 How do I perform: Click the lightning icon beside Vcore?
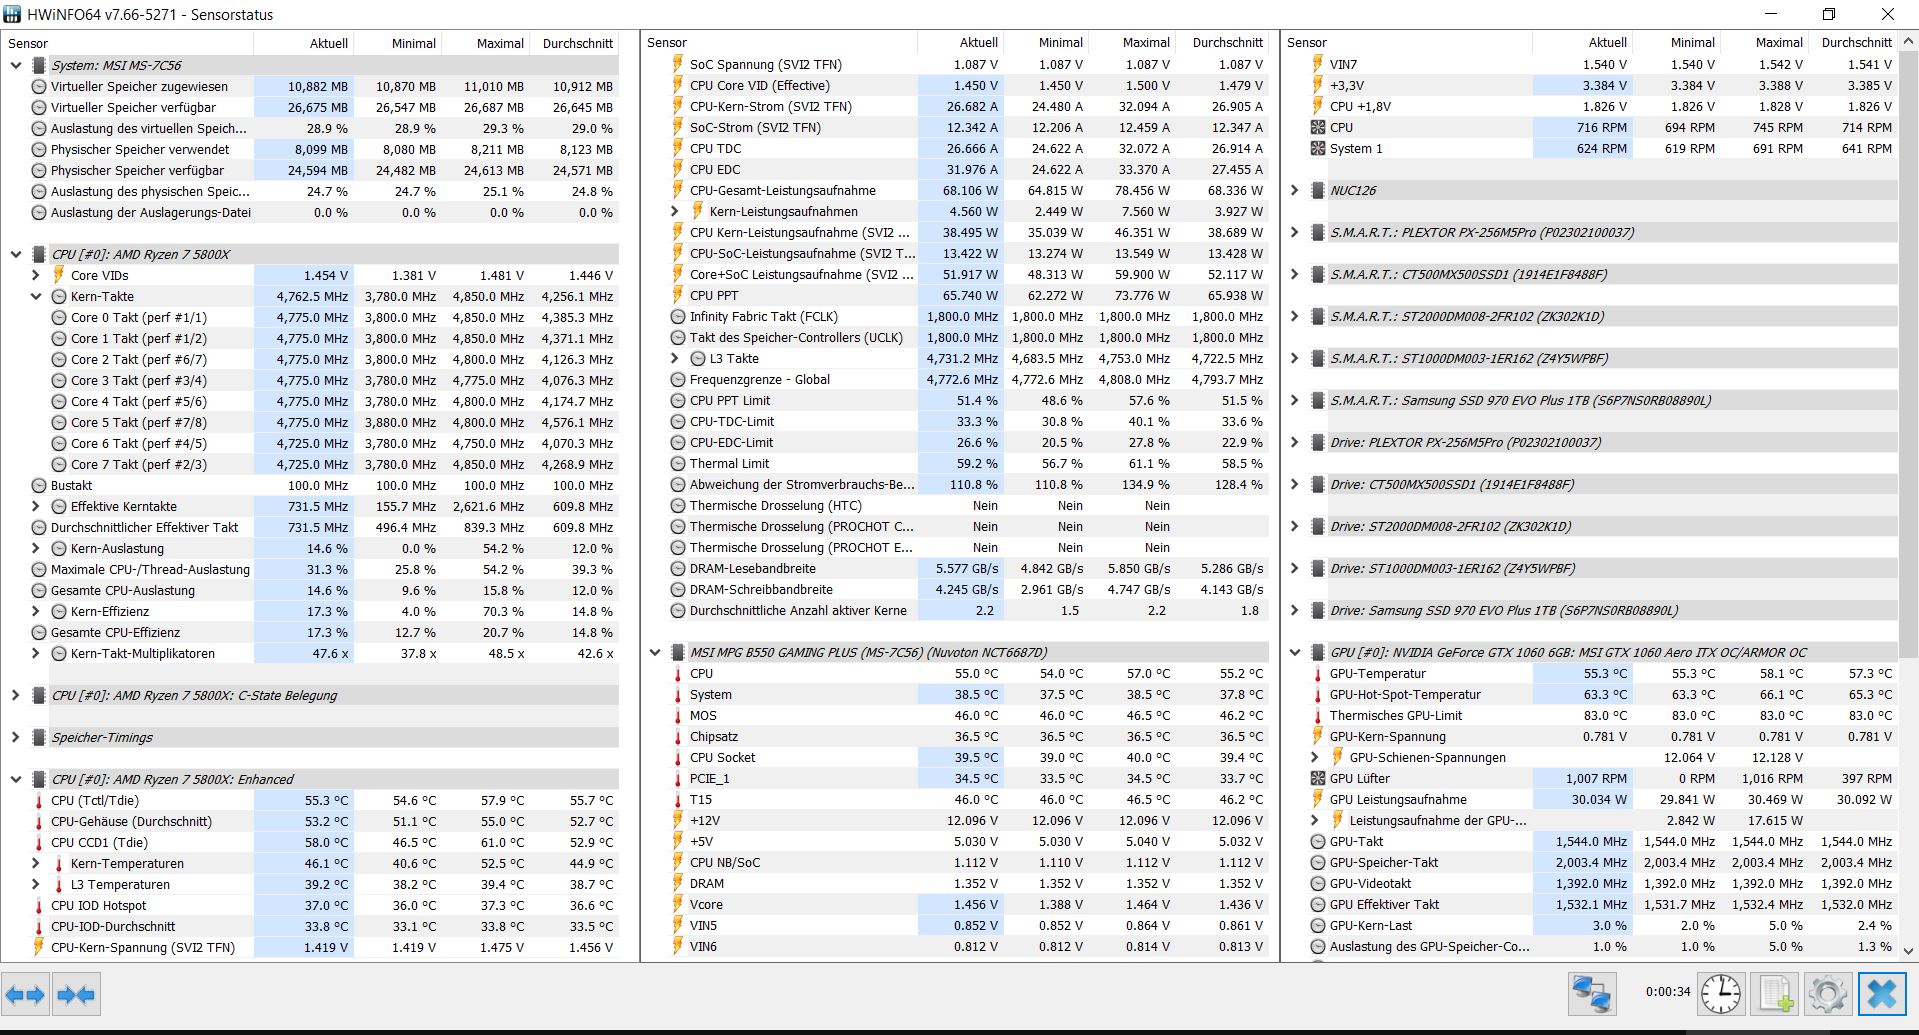click(x=678, y=904)
